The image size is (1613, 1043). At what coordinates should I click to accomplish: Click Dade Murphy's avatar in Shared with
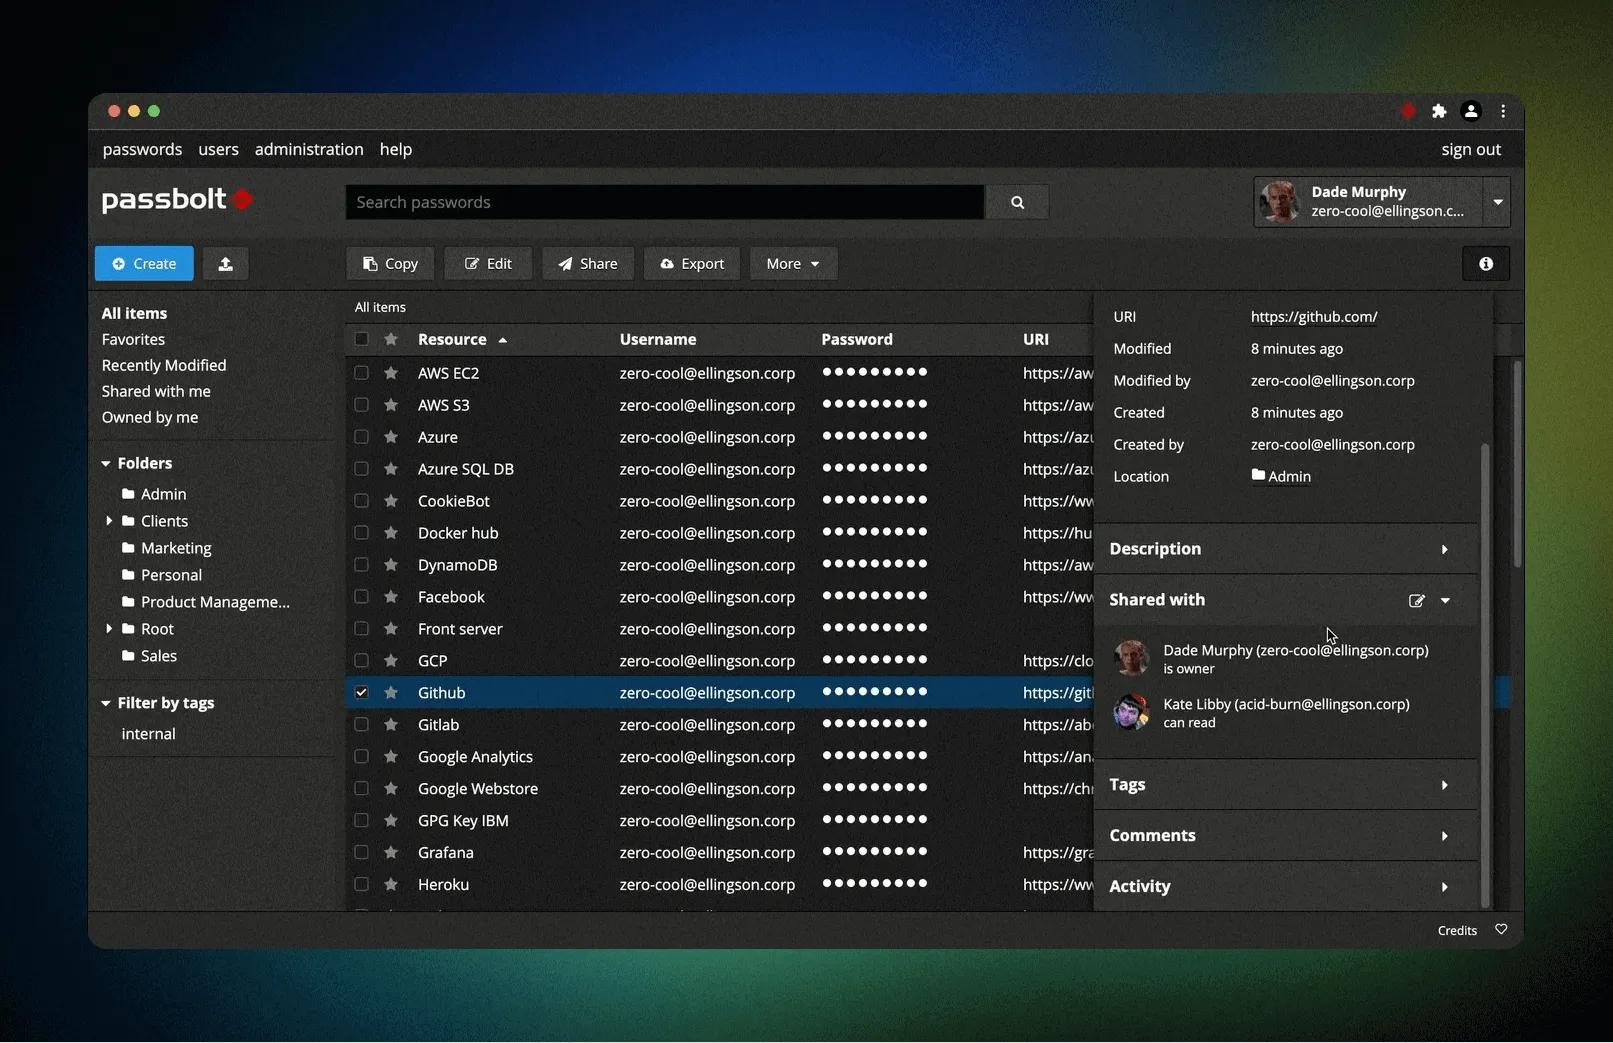(1131, 659)
